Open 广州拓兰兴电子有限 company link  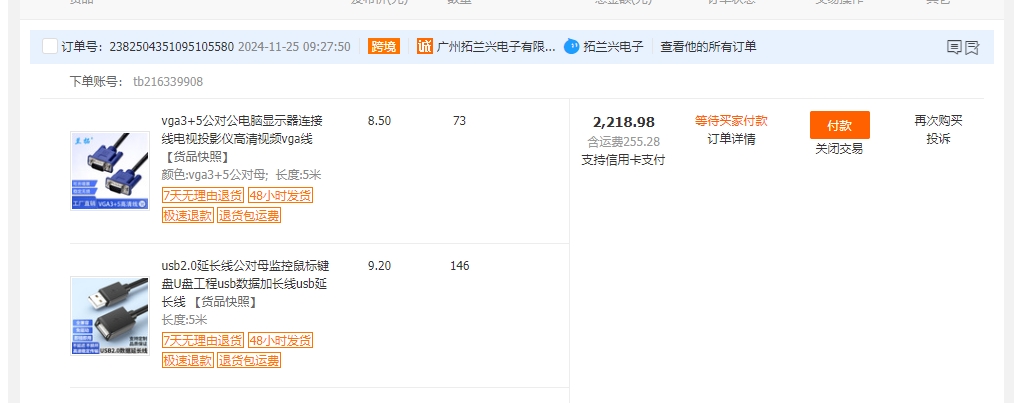click(x=496, y=46)
